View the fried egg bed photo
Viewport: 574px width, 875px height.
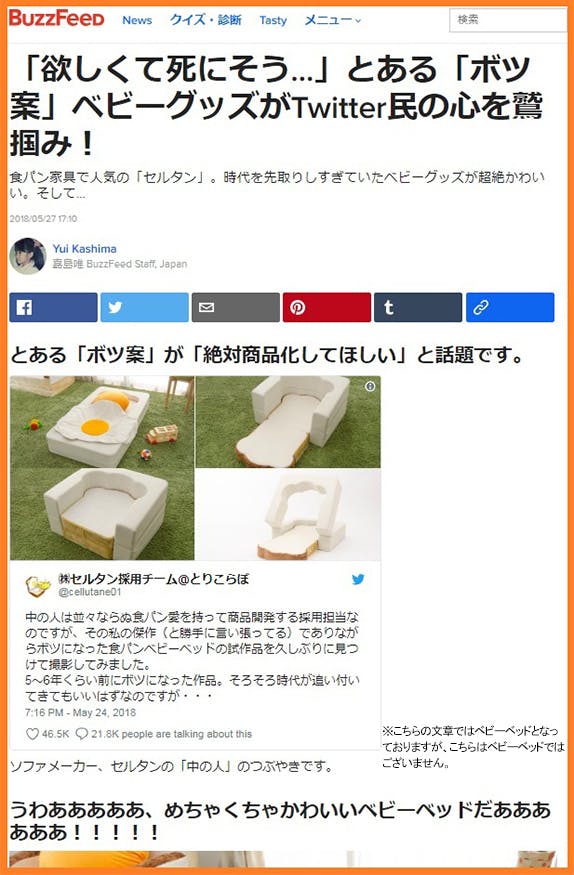tap(102, 422)
